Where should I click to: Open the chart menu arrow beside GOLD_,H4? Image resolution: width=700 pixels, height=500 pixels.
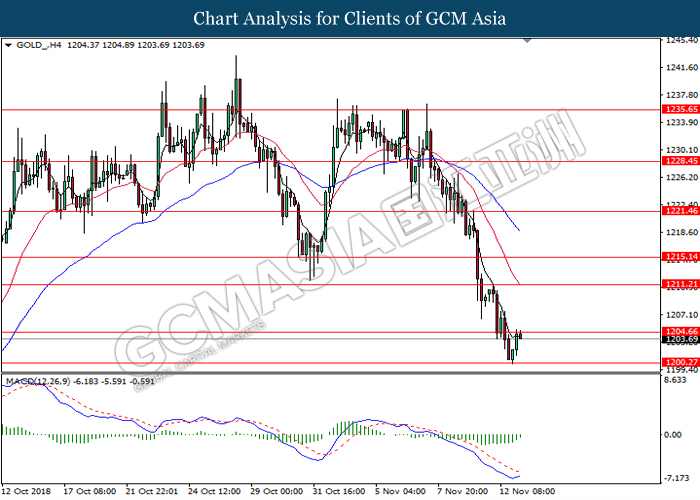(x=8, y=45)
